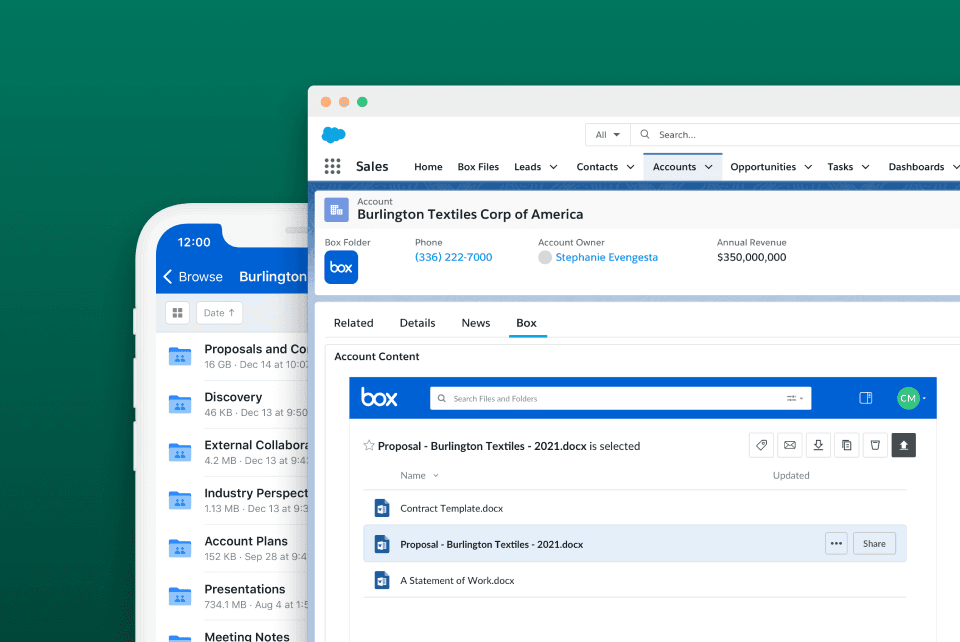Click the search magnifier in Box search bar
This screenshot has height=642, width=960.
441,398
